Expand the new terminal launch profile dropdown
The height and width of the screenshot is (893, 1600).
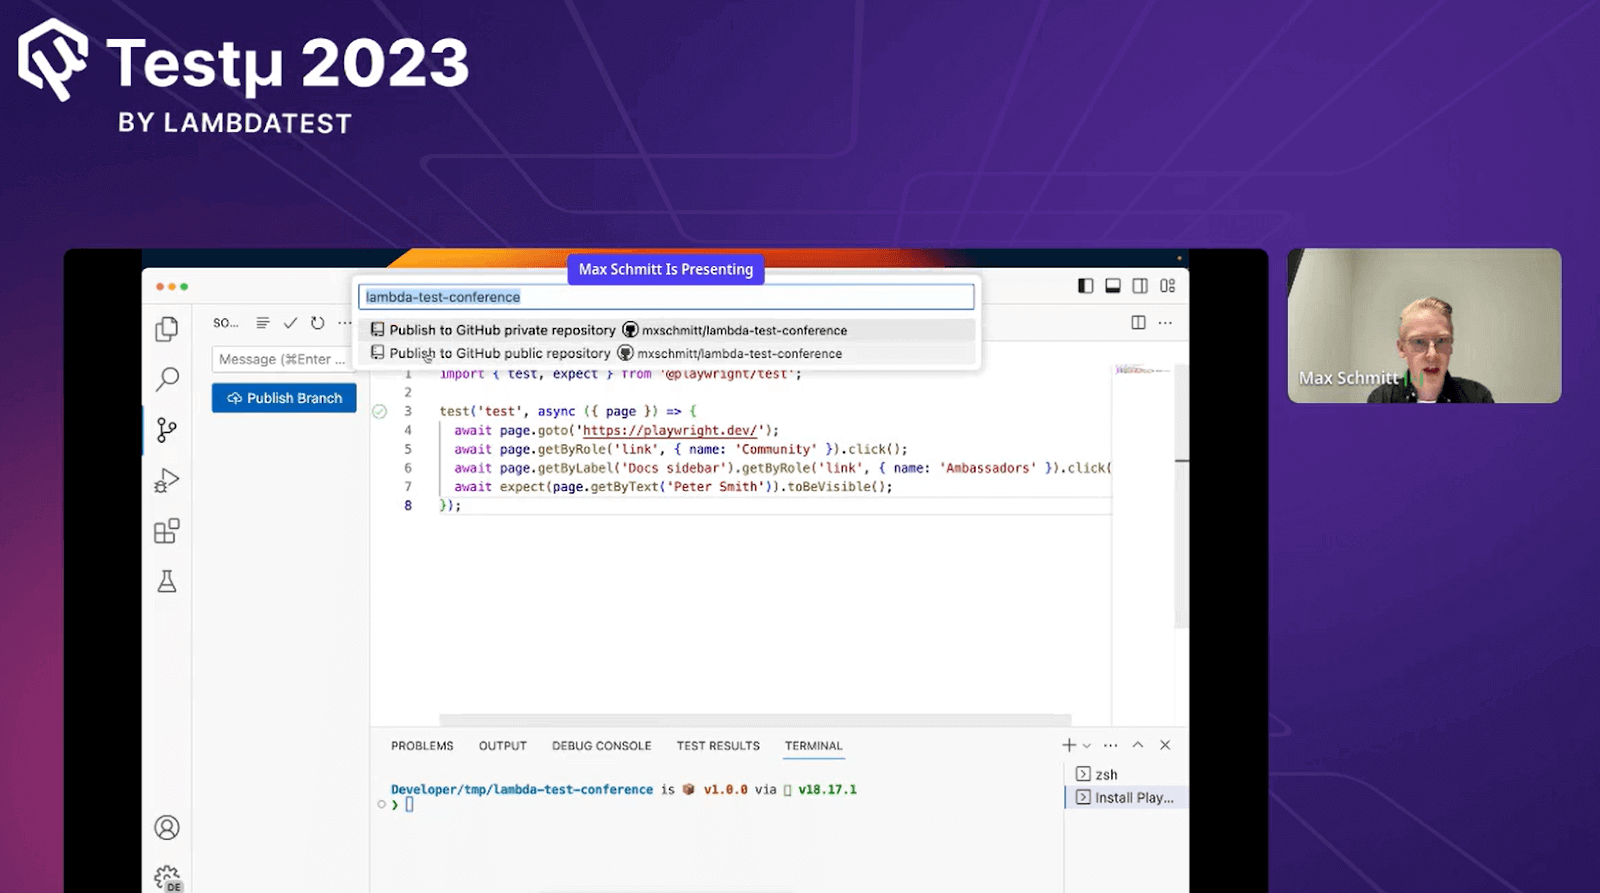1087,746
